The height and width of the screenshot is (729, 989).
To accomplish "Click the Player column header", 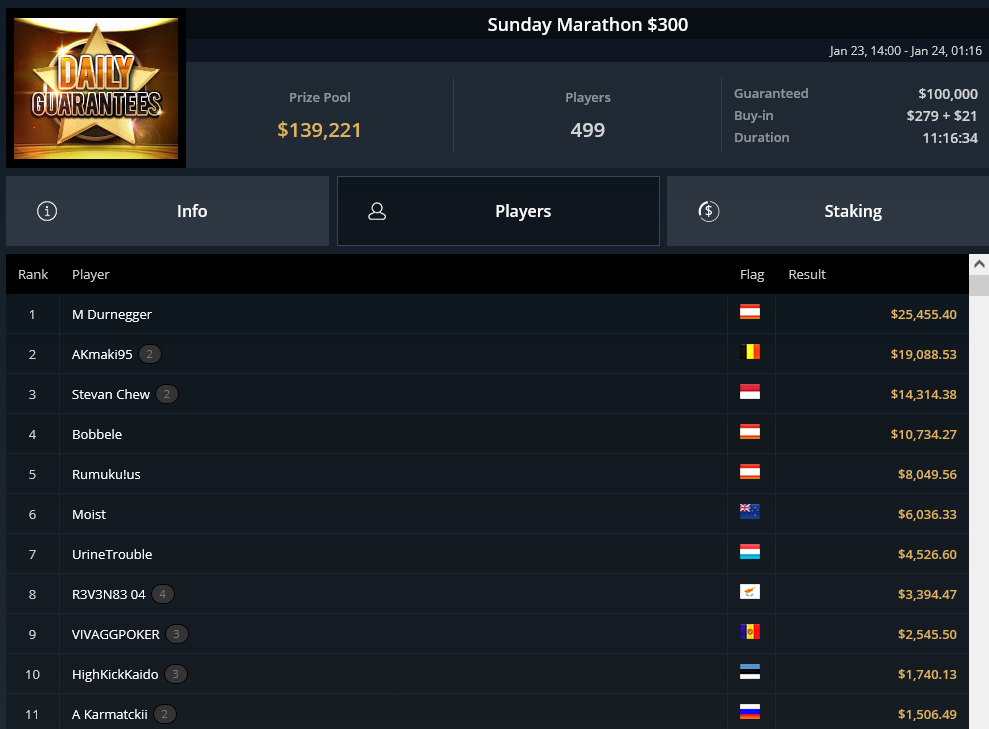I will pos(91,274).
